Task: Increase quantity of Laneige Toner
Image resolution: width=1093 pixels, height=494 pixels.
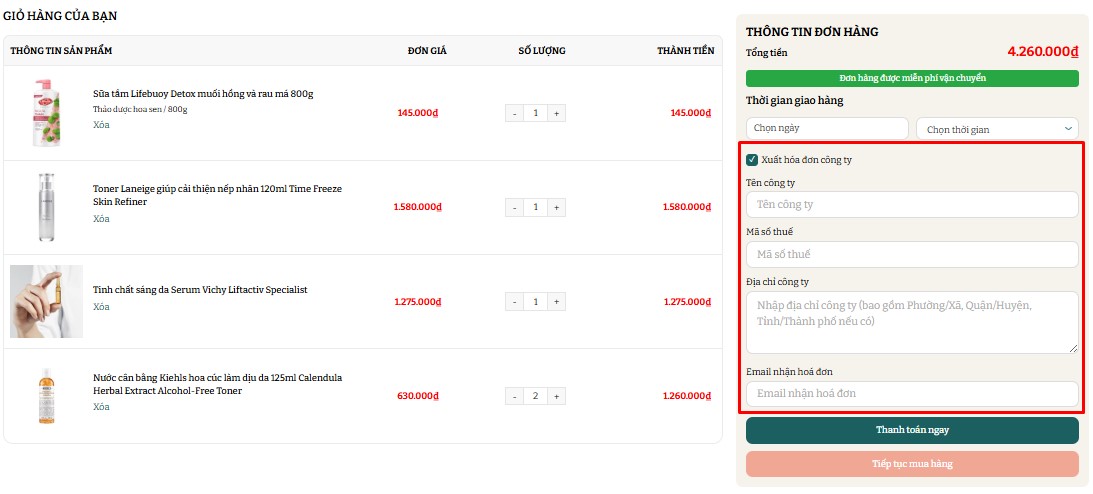Action: (557, 207)
